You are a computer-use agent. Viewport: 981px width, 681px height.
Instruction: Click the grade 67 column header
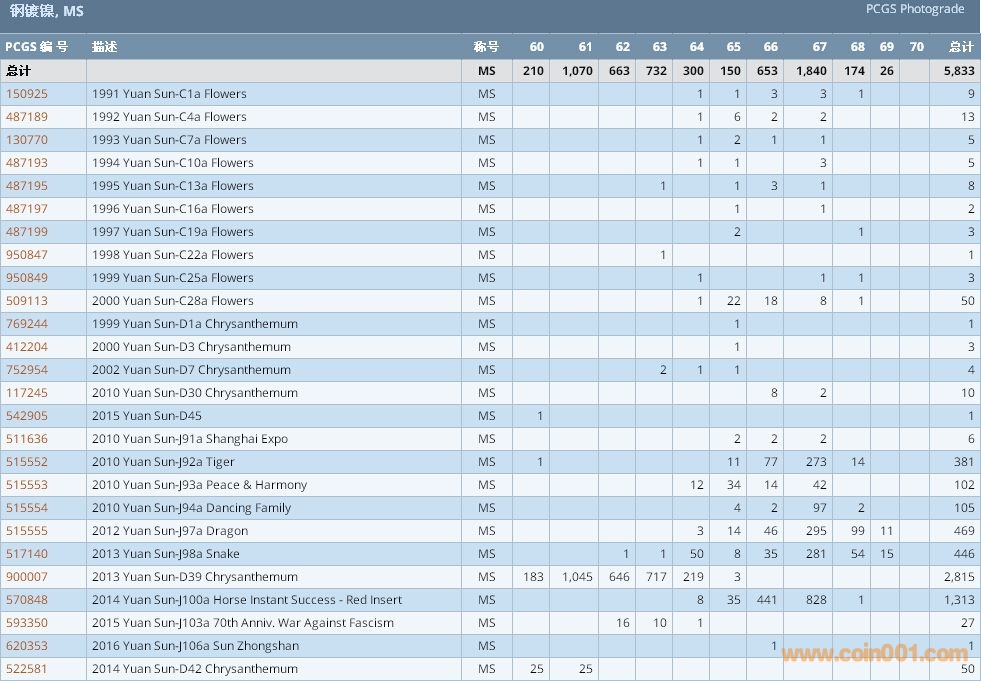pyautogui.click(x=819, y=47)
